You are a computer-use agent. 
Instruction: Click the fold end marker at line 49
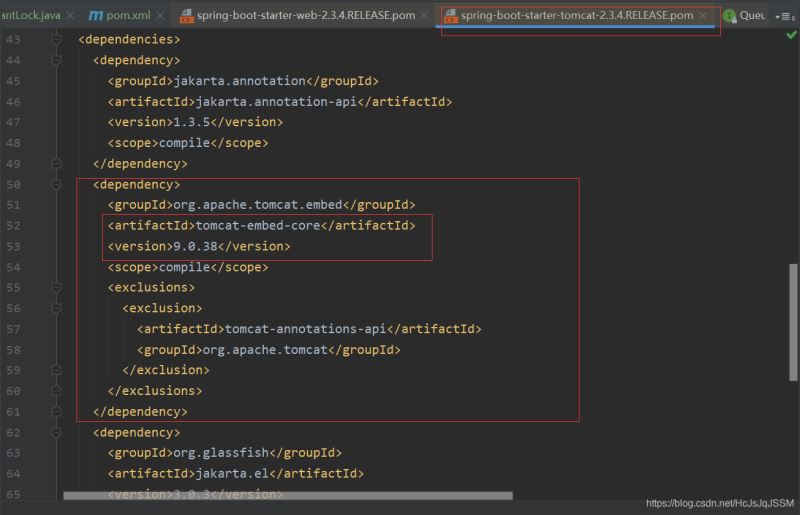(x=57, y=163)
